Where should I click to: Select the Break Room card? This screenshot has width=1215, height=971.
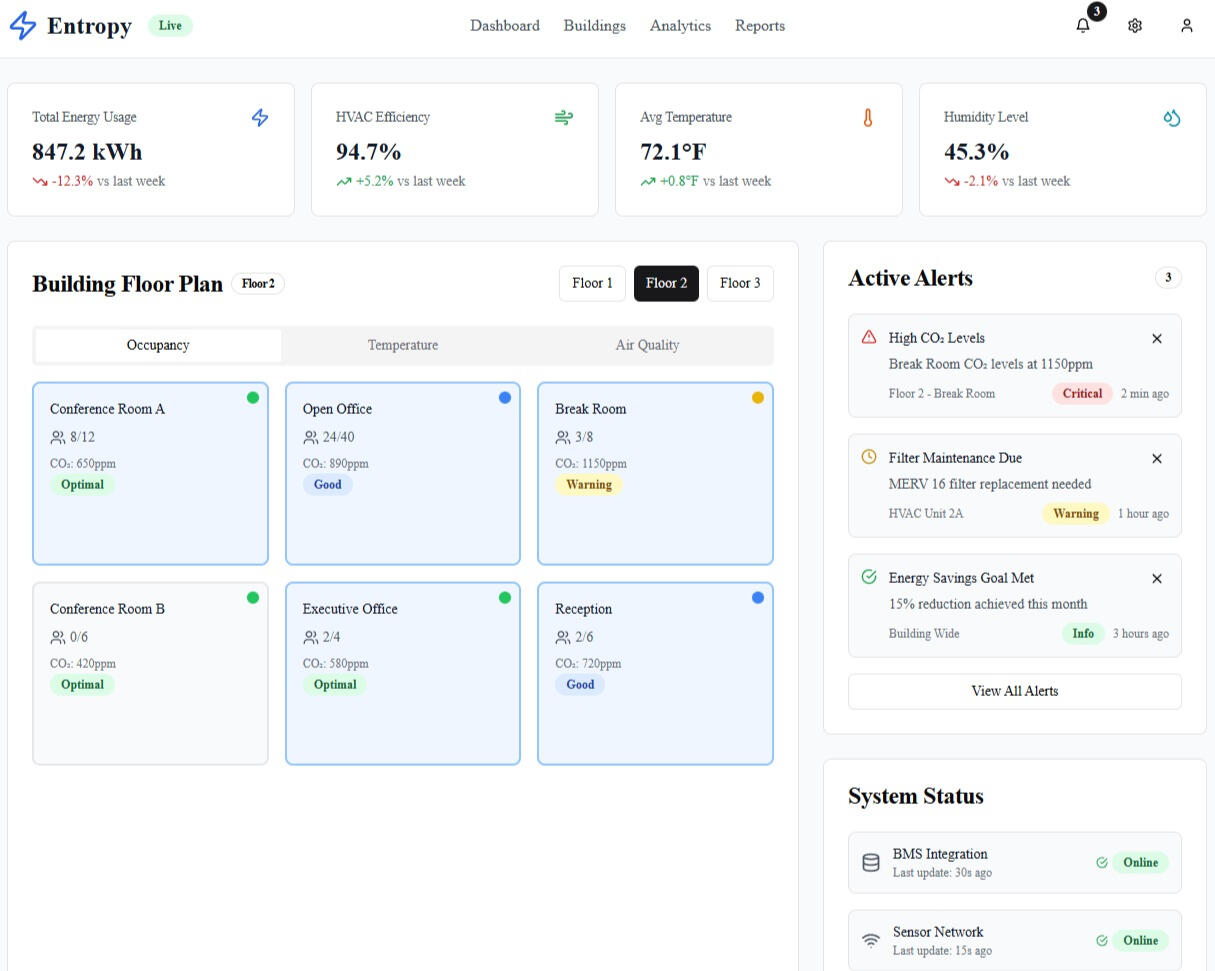pyautogui.click(x=655, y=474)
